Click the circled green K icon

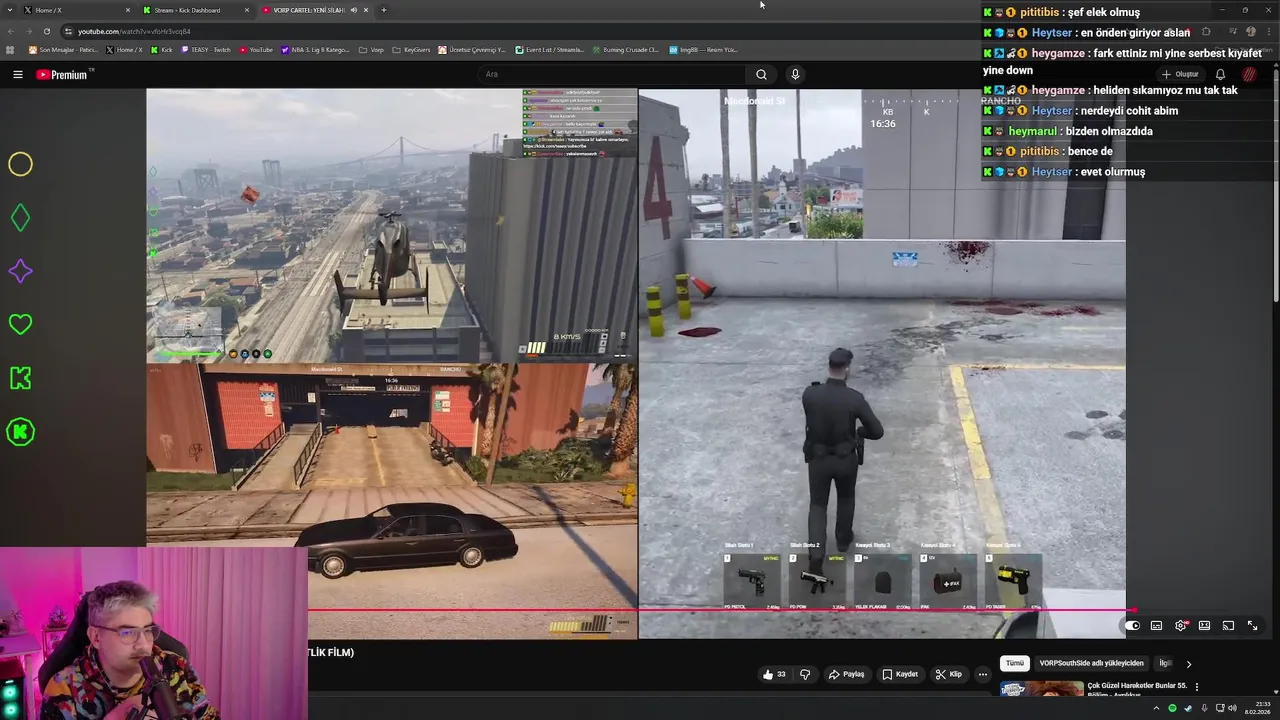(20, 432)
